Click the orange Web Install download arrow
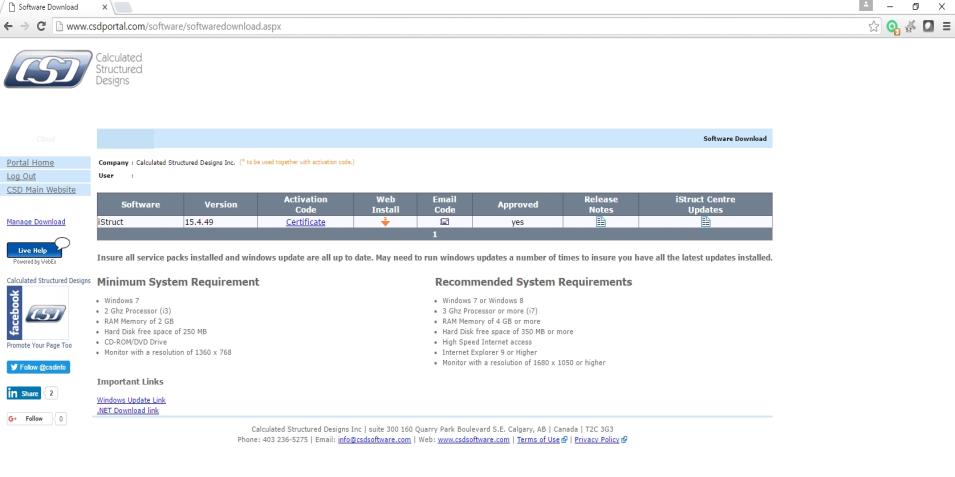Image resolution: width=955 pixels, height=477 pixels. pos(386,222)
